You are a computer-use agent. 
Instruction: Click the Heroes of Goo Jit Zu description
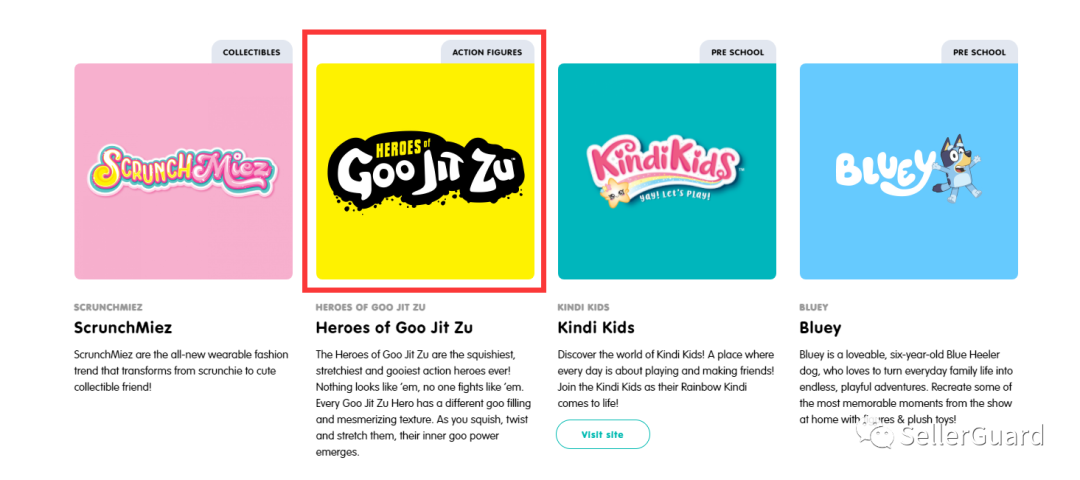424,403
